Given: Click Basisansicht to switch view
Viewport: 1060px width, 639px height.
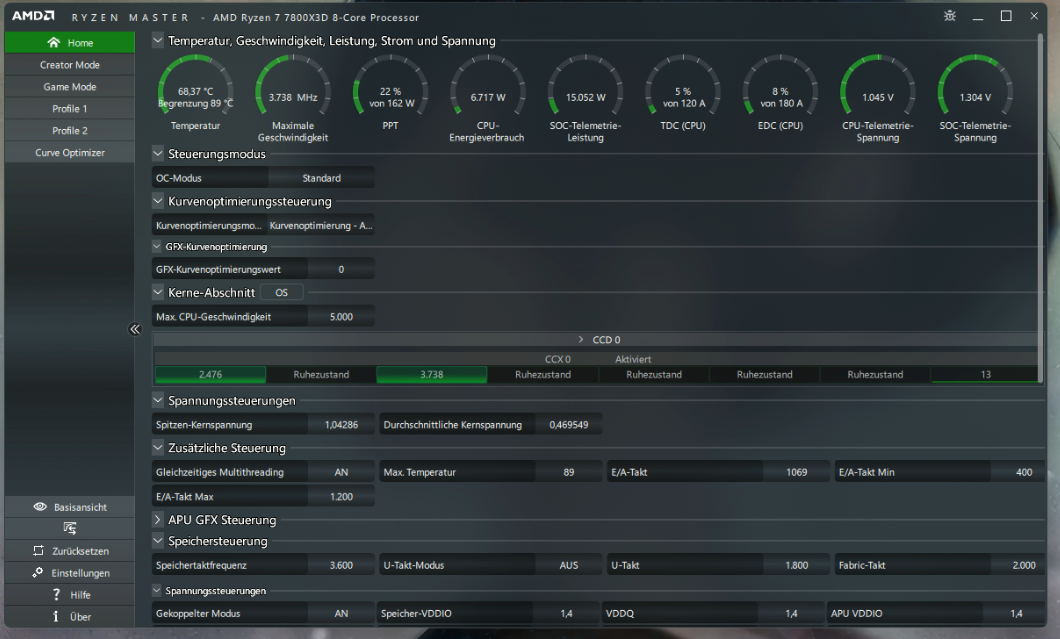Looking at the screenshot, I should click(70, 506).
